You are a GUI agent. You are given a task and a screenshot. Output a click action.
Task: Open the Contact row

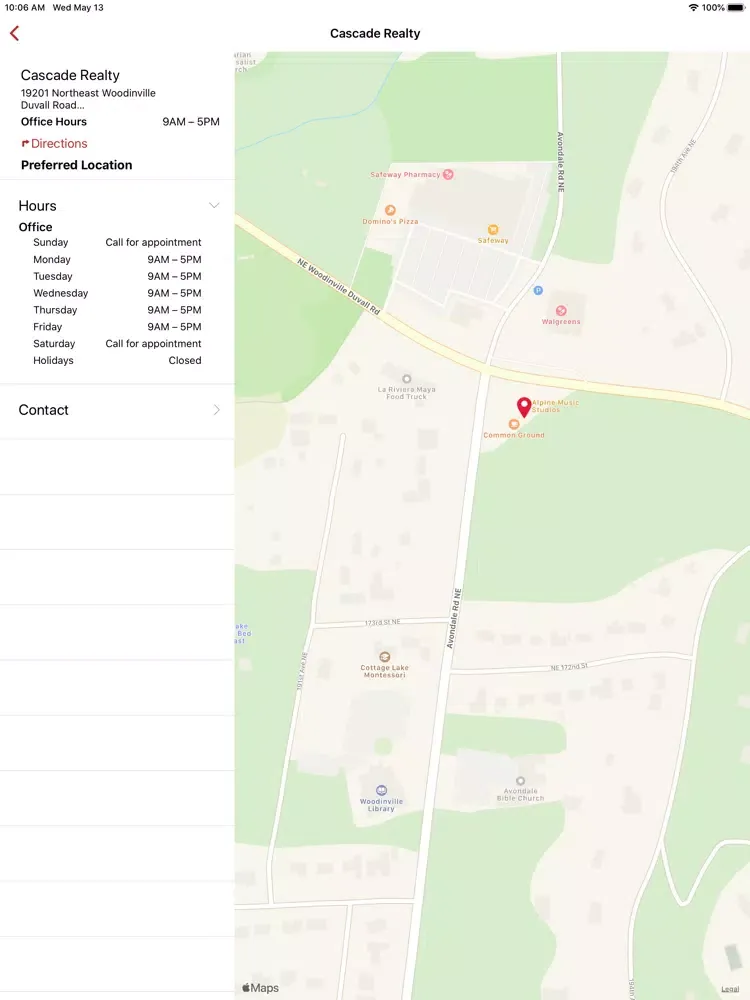click(117, 410)
